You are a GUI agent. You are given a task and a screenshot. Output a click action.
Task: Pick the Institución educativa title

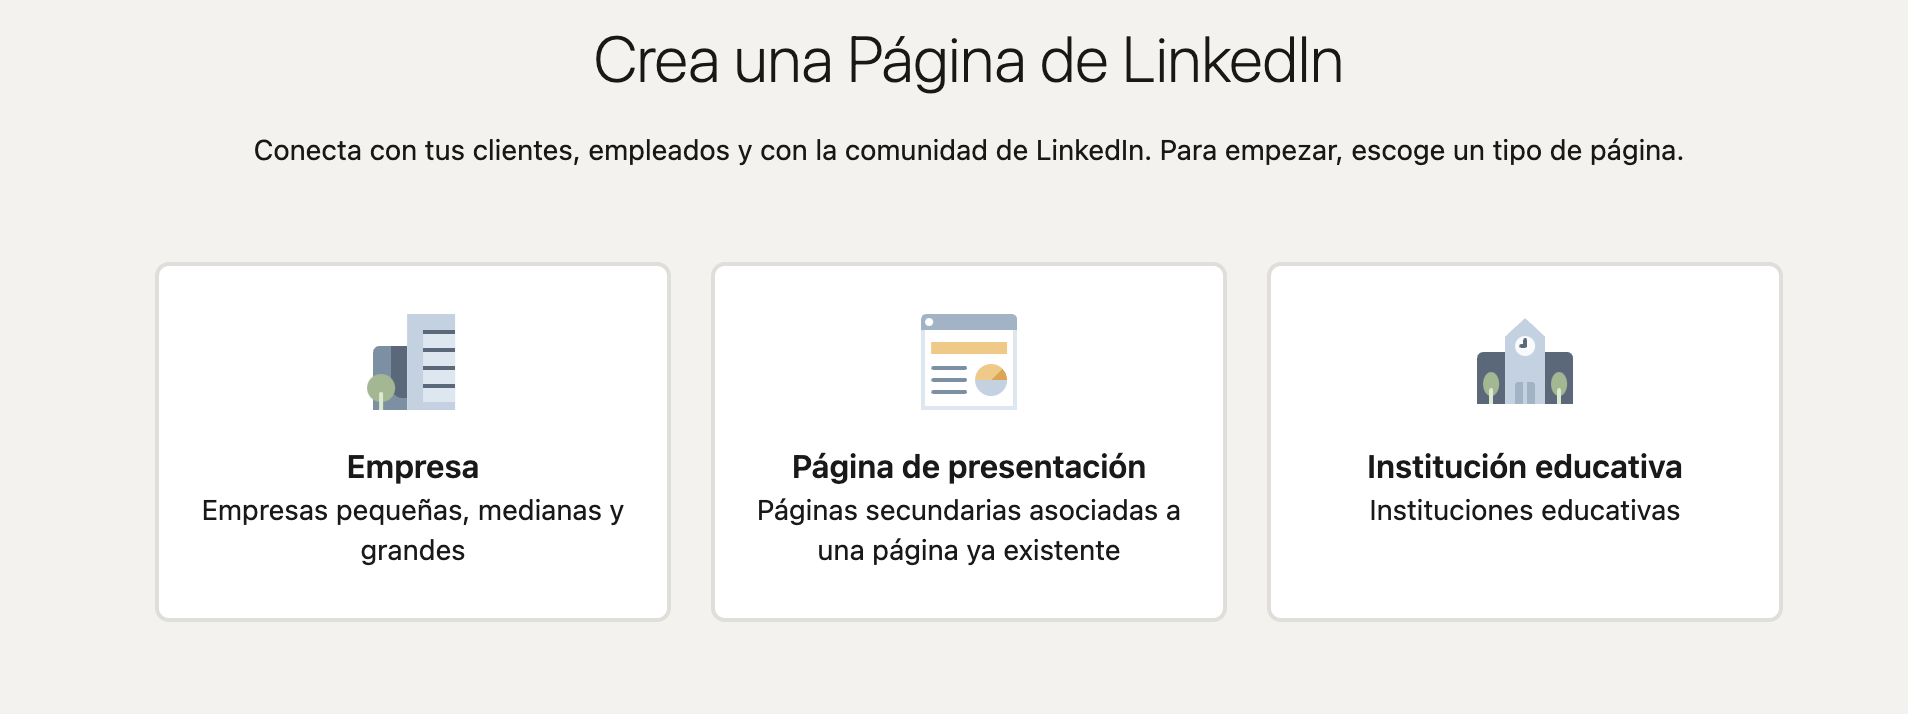point(1525,467)
